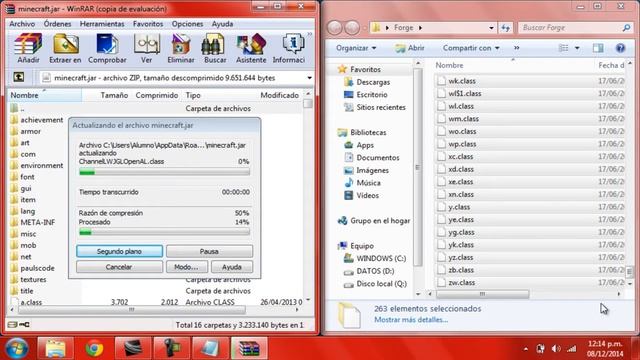Screen dimensions: 640x360
Task: Open the archive path dropdown arrow
Action: click(x=309, y=78)
